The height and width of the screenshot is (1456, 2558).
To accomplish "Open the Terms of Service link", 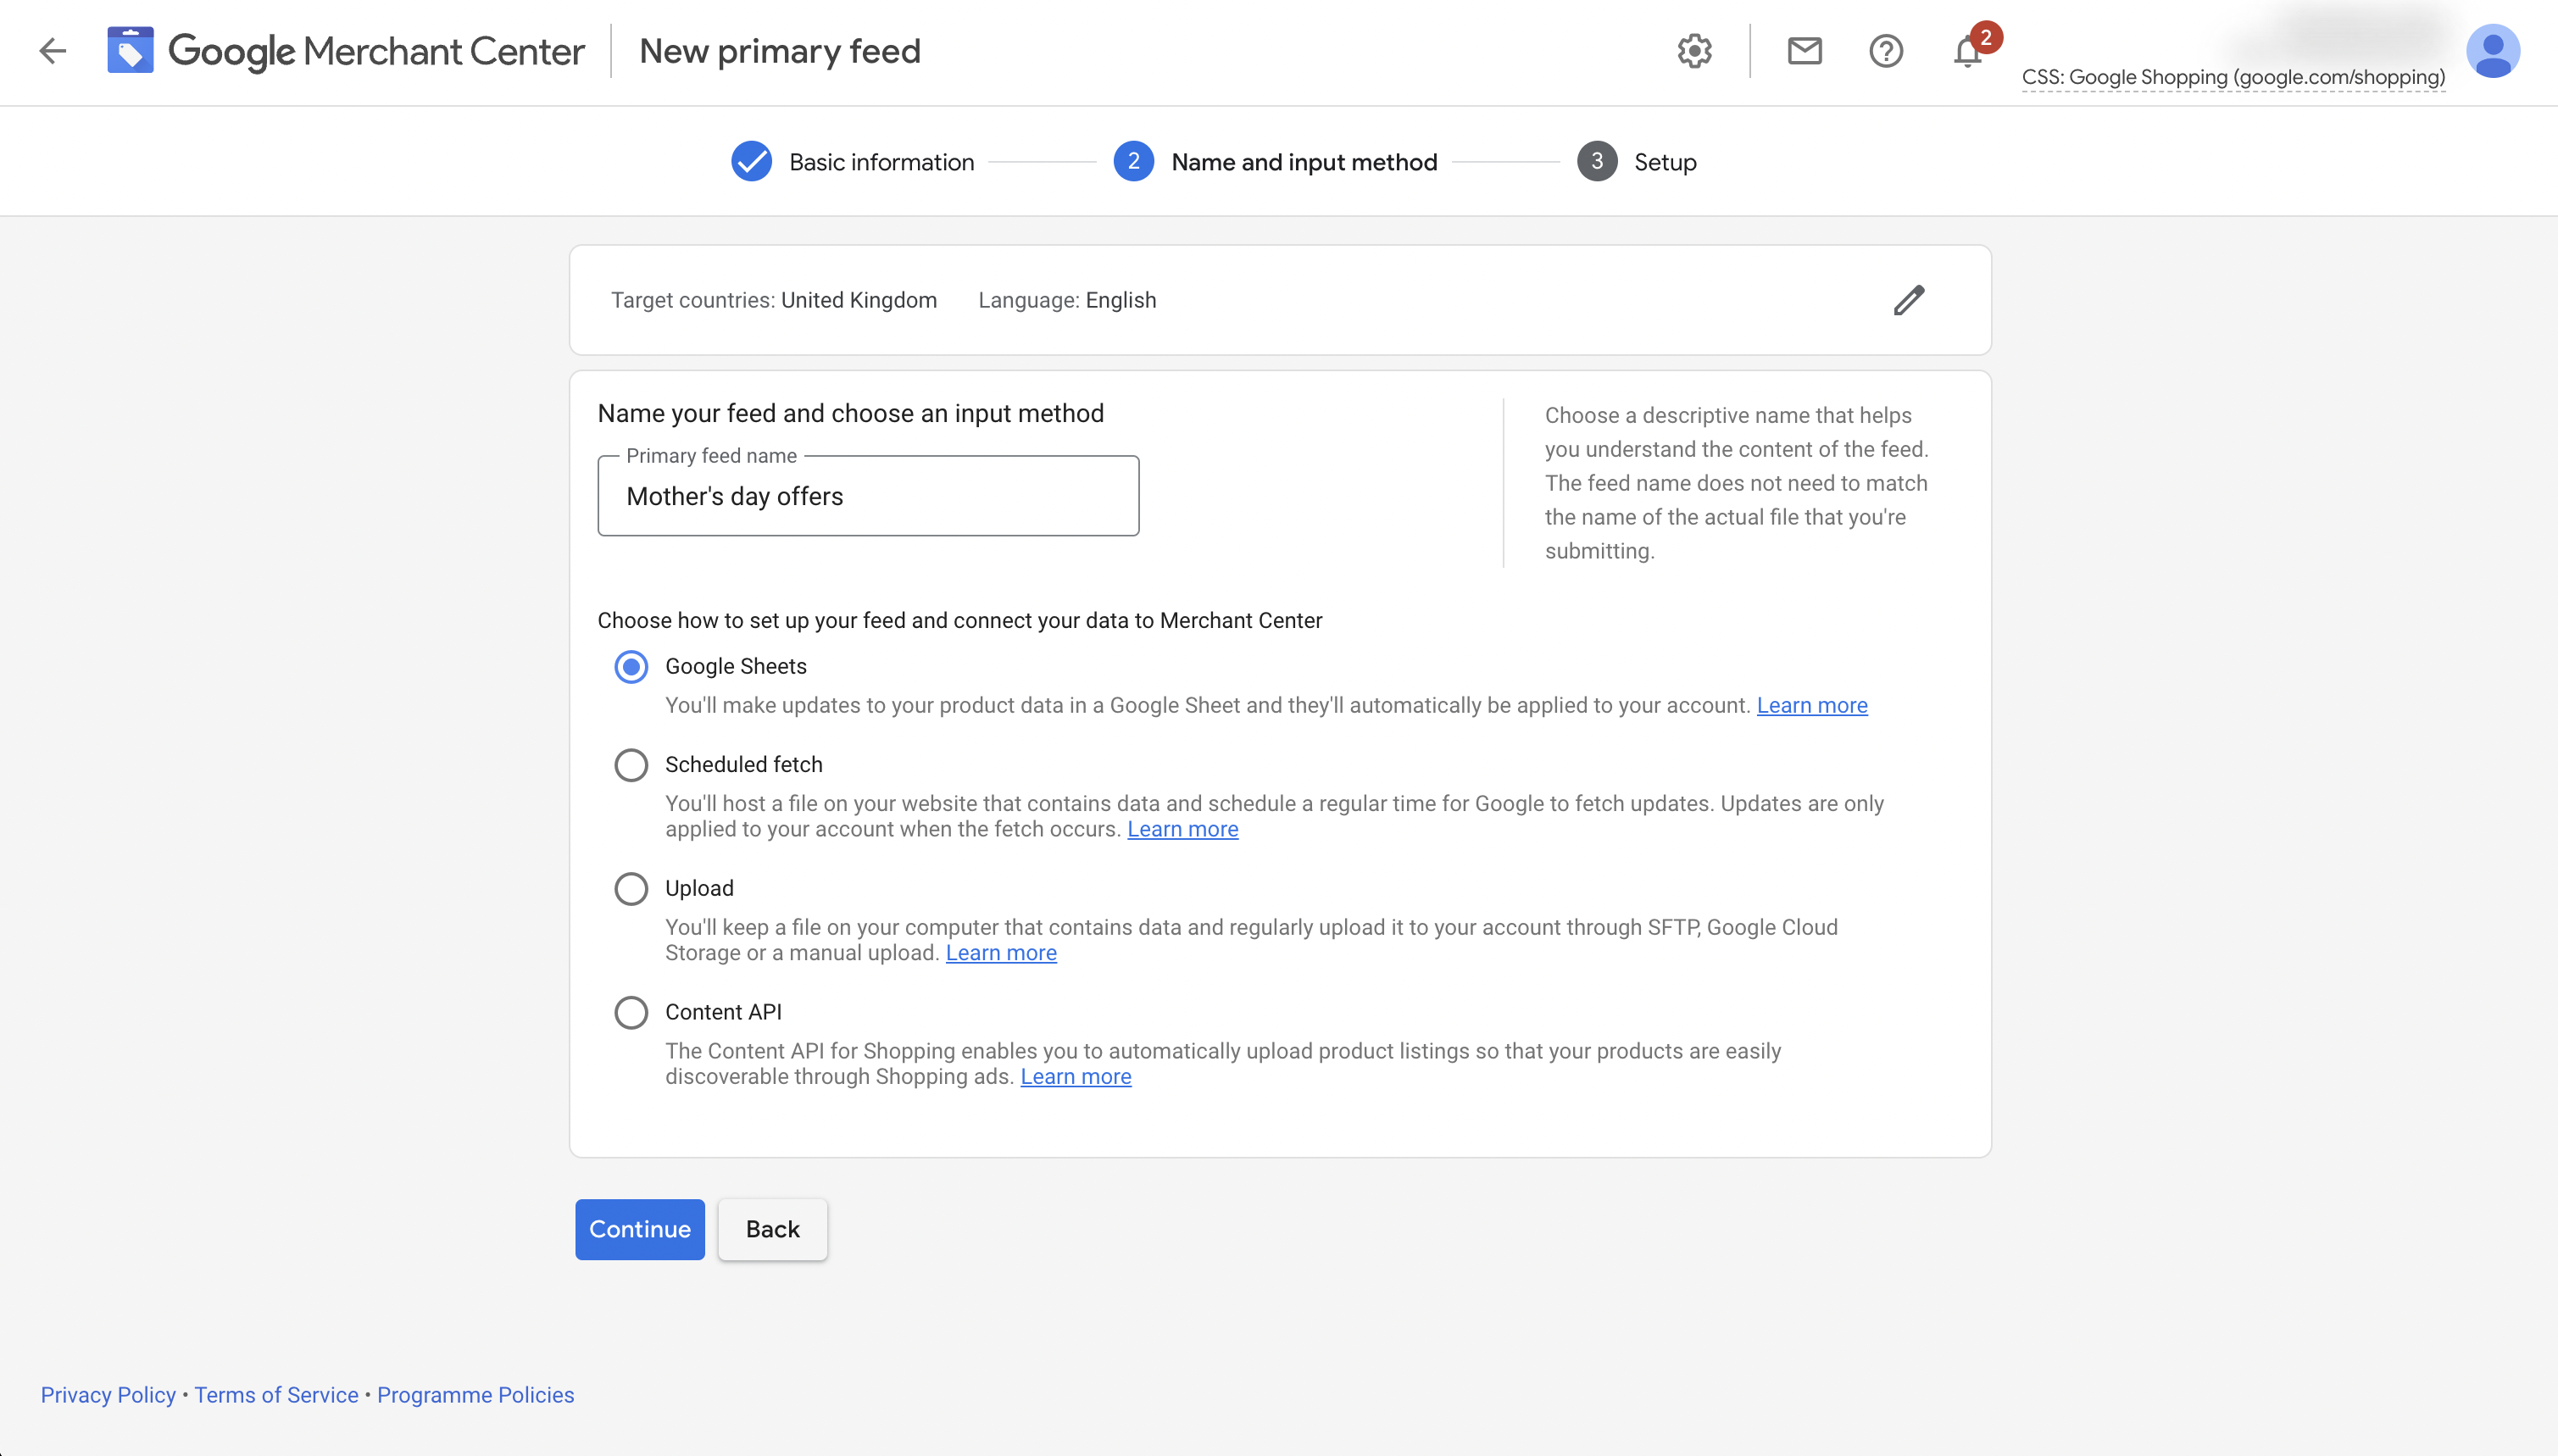I will tap(276, 1394).
